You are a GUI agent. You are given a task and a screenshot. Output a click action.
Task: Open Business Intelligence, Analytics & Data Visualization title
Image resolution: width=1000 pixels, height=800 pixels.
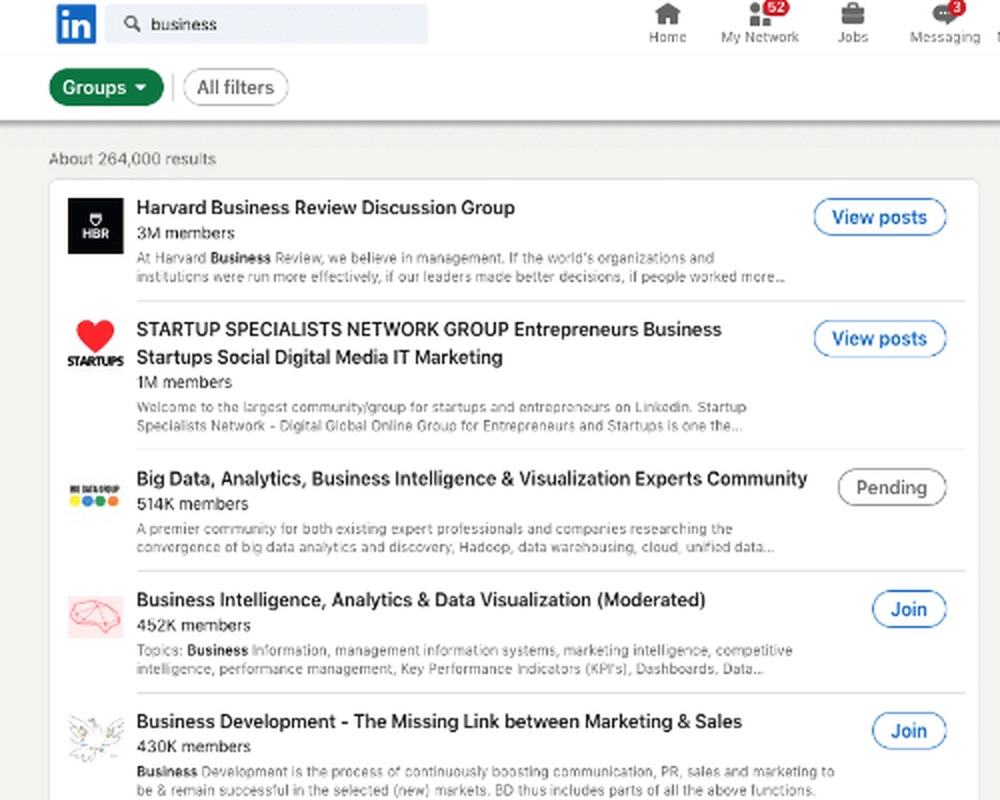pos(421,600)
